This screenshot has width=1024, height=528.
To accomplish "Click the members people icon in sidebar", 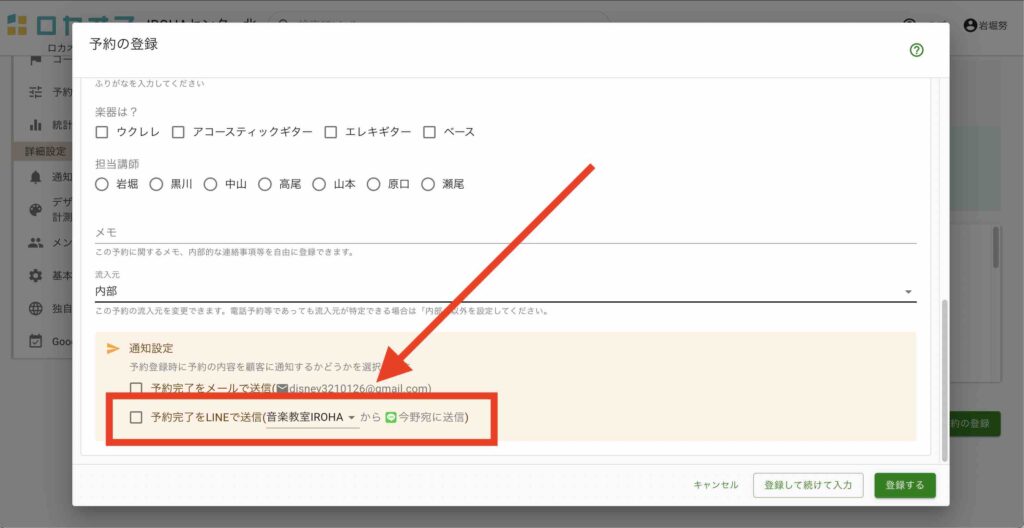I will coord(36,243).
